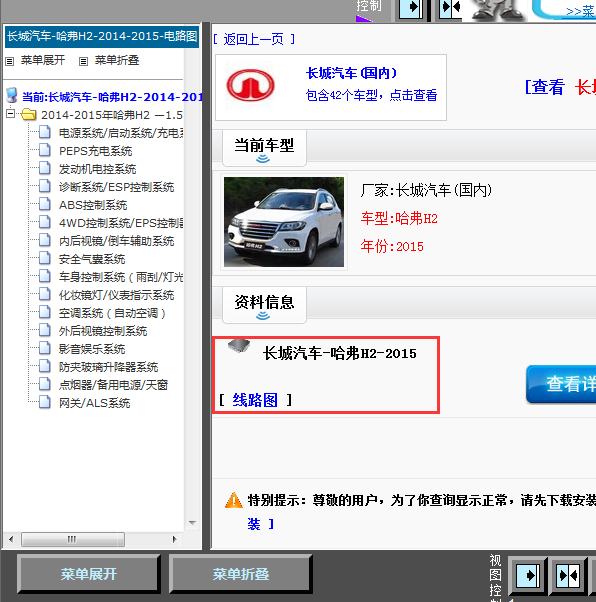Viewport: 596px width, 602px height.
Task: Click 包含42个车型，点击查看 link
Action: 371,95
